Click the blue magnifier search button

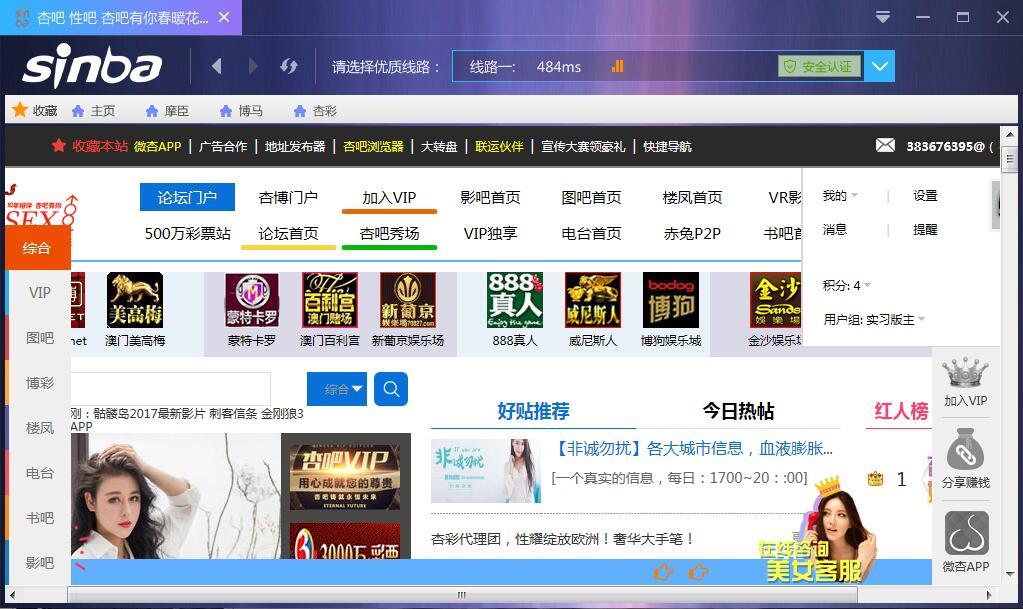pyautogui.click(x=391, y=389)
